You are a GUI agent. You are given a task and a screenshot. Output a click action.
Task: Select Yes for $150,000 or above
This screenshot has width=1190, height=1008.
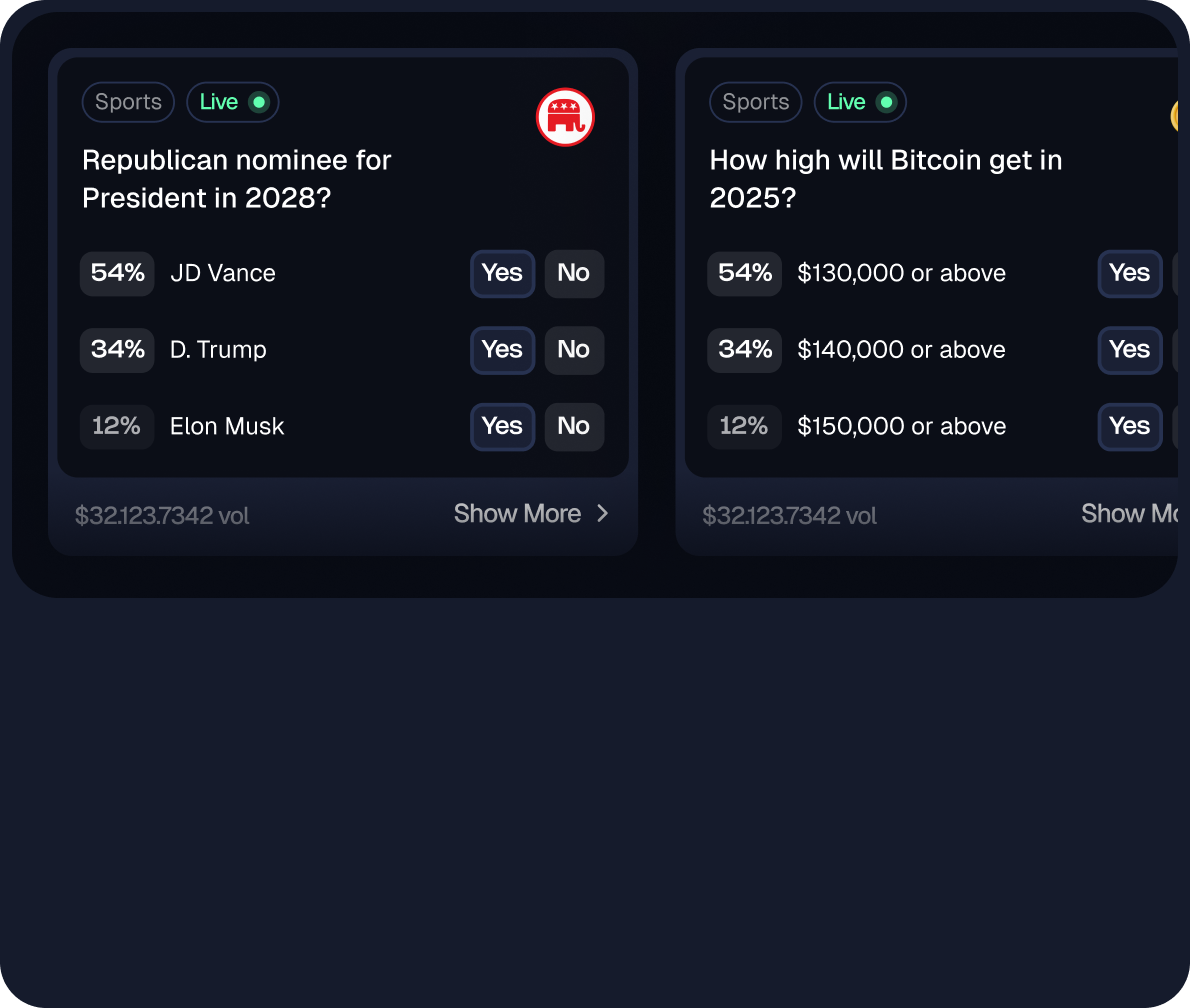click(1129, 426)
